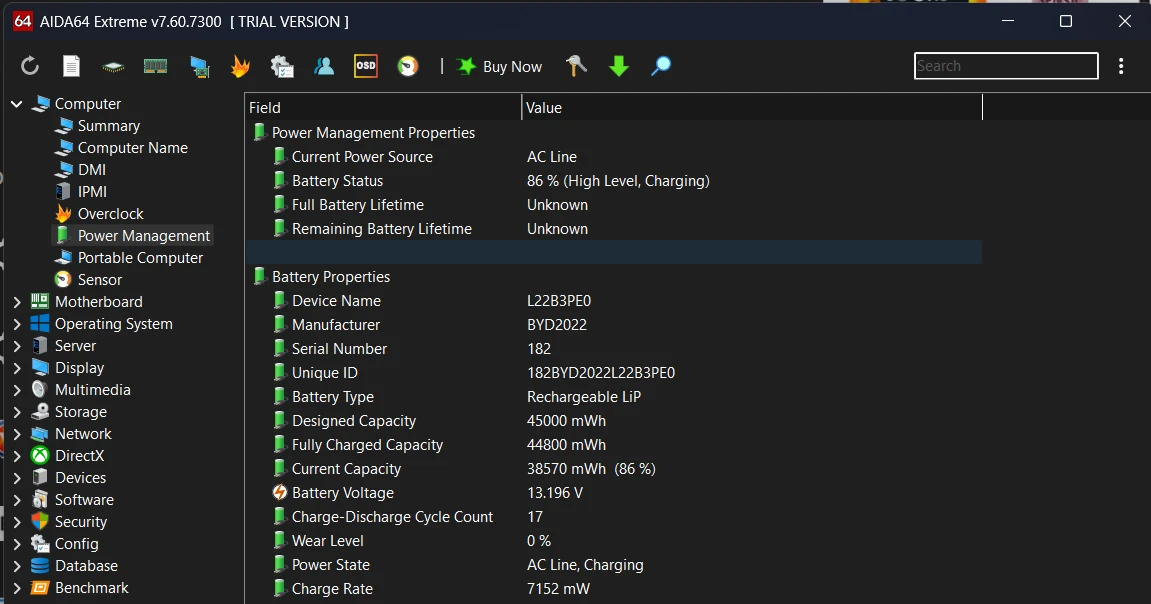Open the Report document icon

pyautogui.click(x=71, y=67)
